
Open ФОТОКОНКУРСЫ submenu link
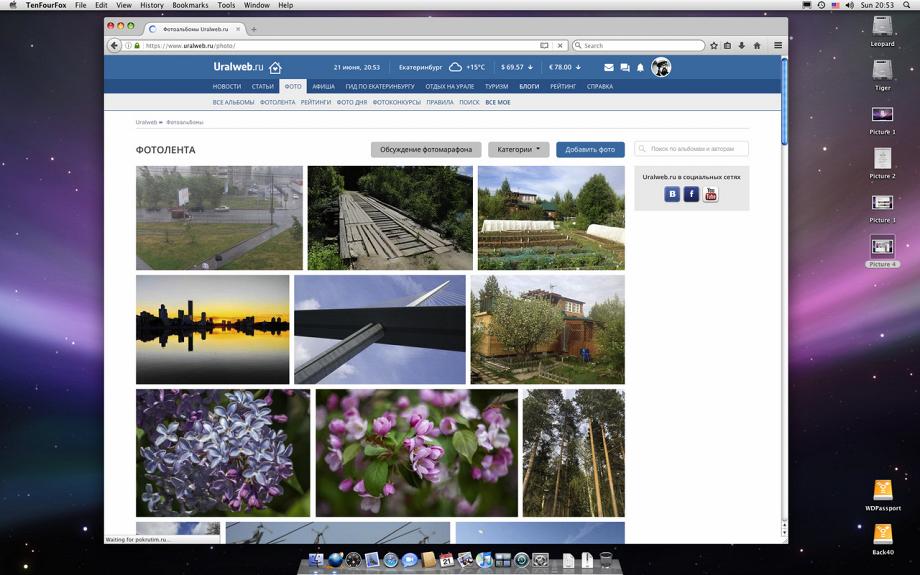pyautogui.click(x=397, y=102)
